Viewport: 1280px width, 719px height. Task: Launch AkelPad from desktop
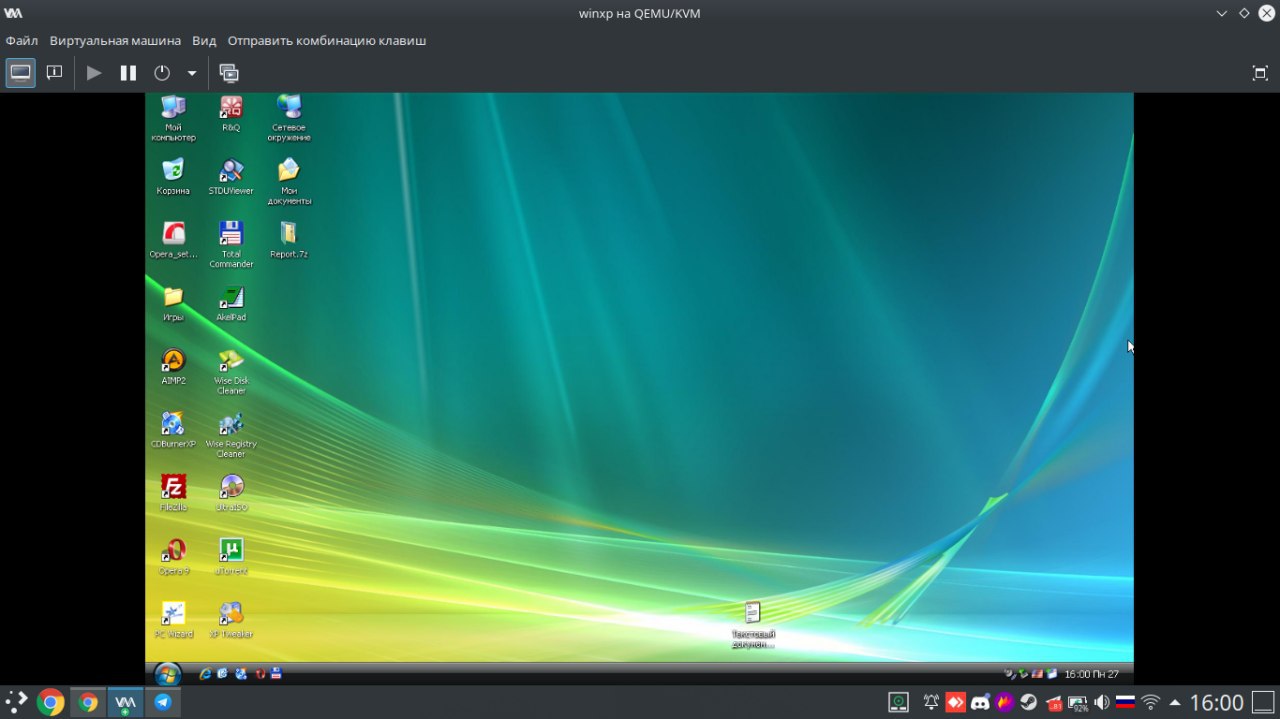(231, 303)
